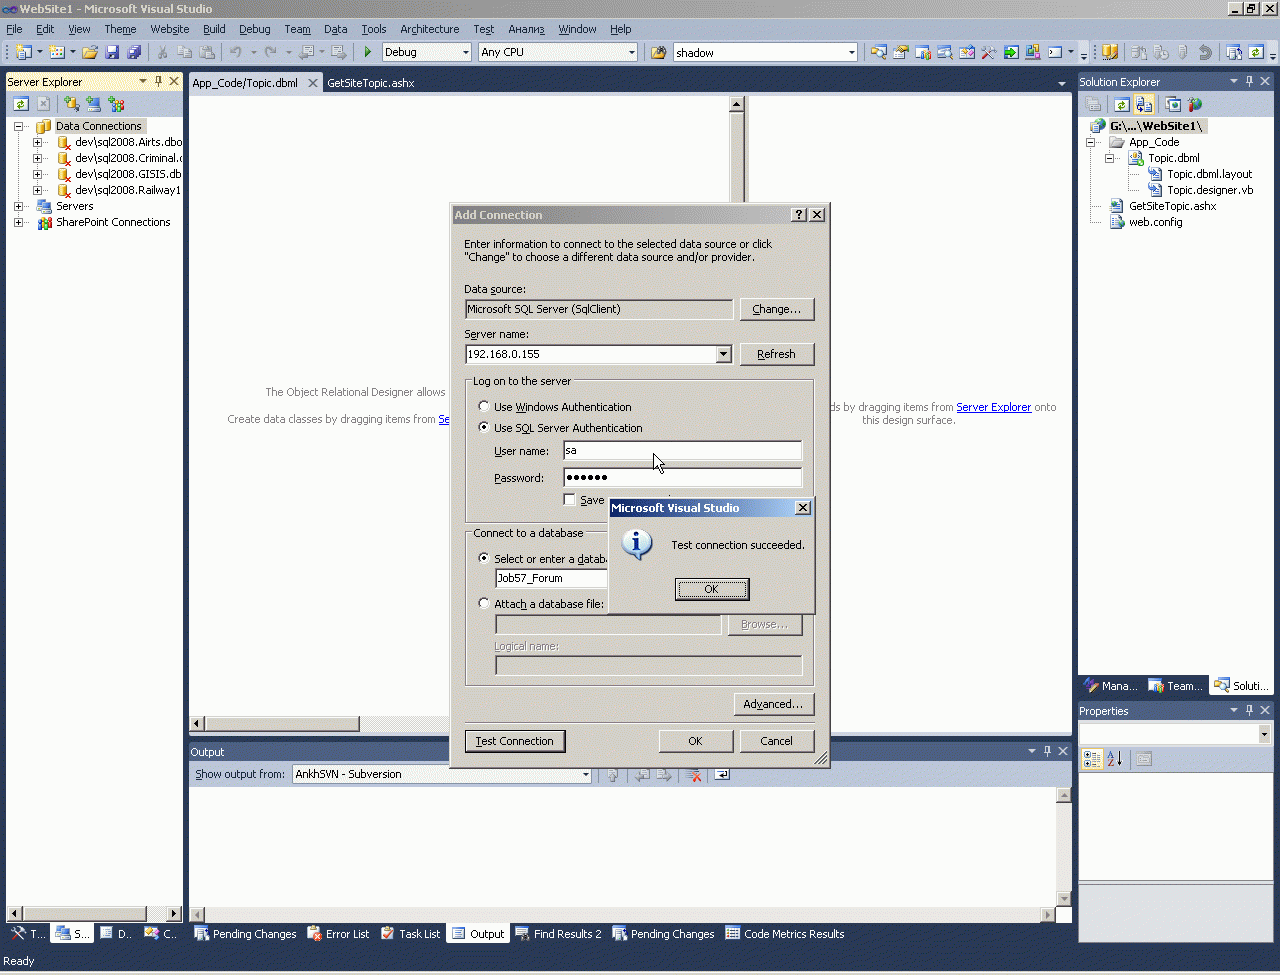Click the Advanced... button
The height and width of the screenshot is (975, 1280).
point(773,704)
